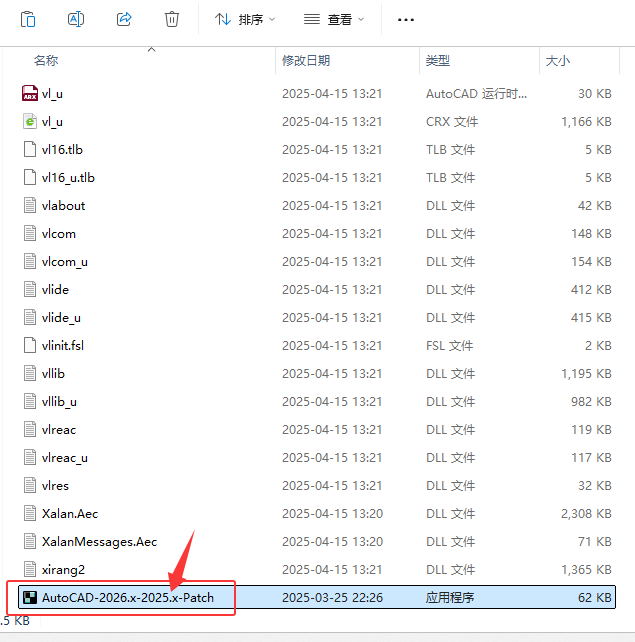This screenshot has height=642, width=635.
Task: Select the vl_u ARX file icon
Action: coord(30,93)
